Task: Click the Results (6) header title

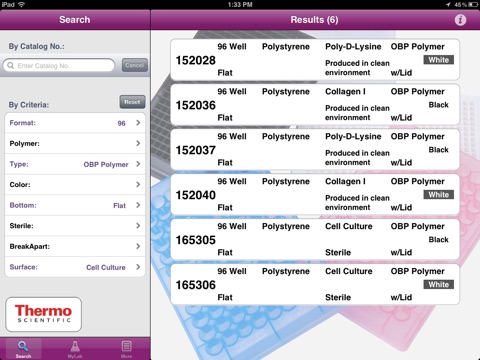Action: click(x=314, y=20)
